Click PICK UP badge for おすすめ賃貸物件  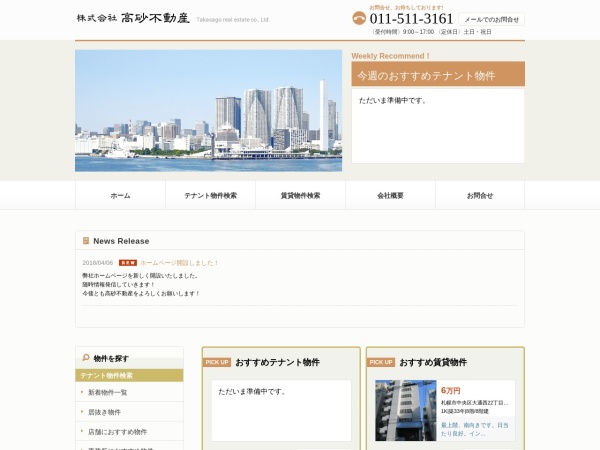[381, 362]
